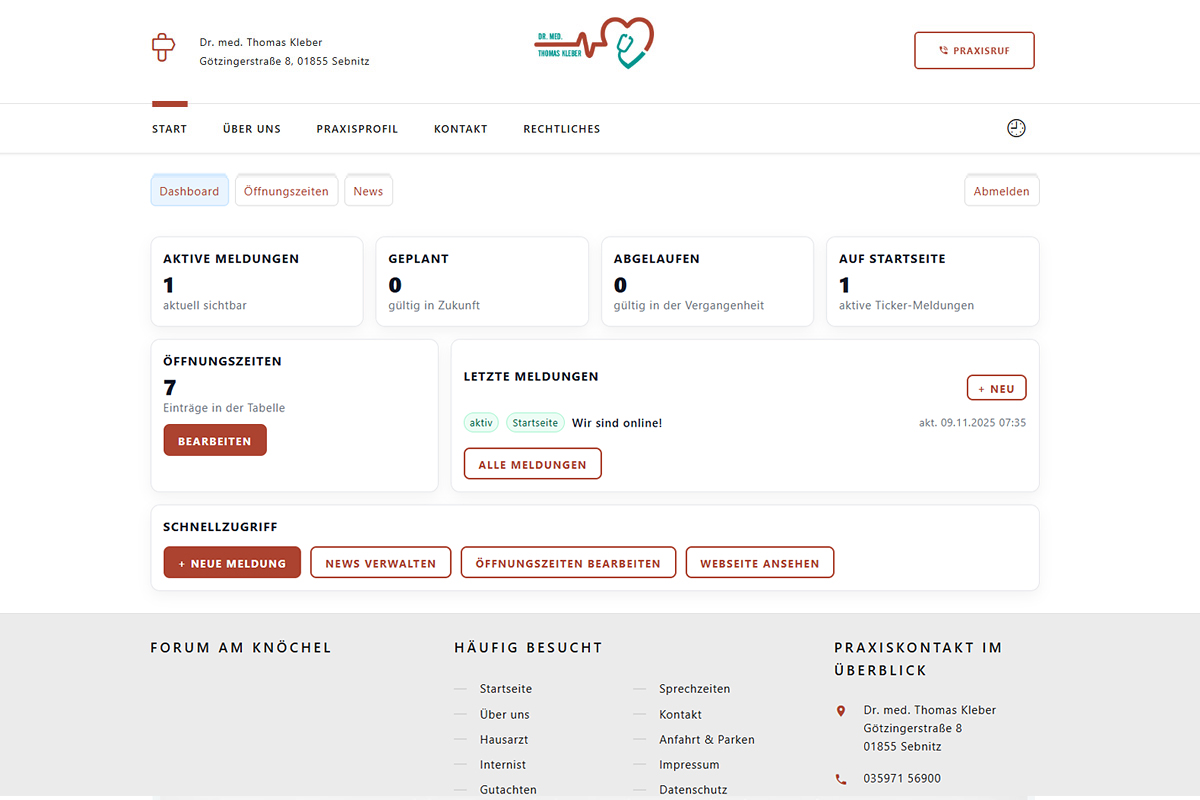Go to Praxisprofil in the navigation
Screen dimensions: 1200x800
click(x=357, y=129)
